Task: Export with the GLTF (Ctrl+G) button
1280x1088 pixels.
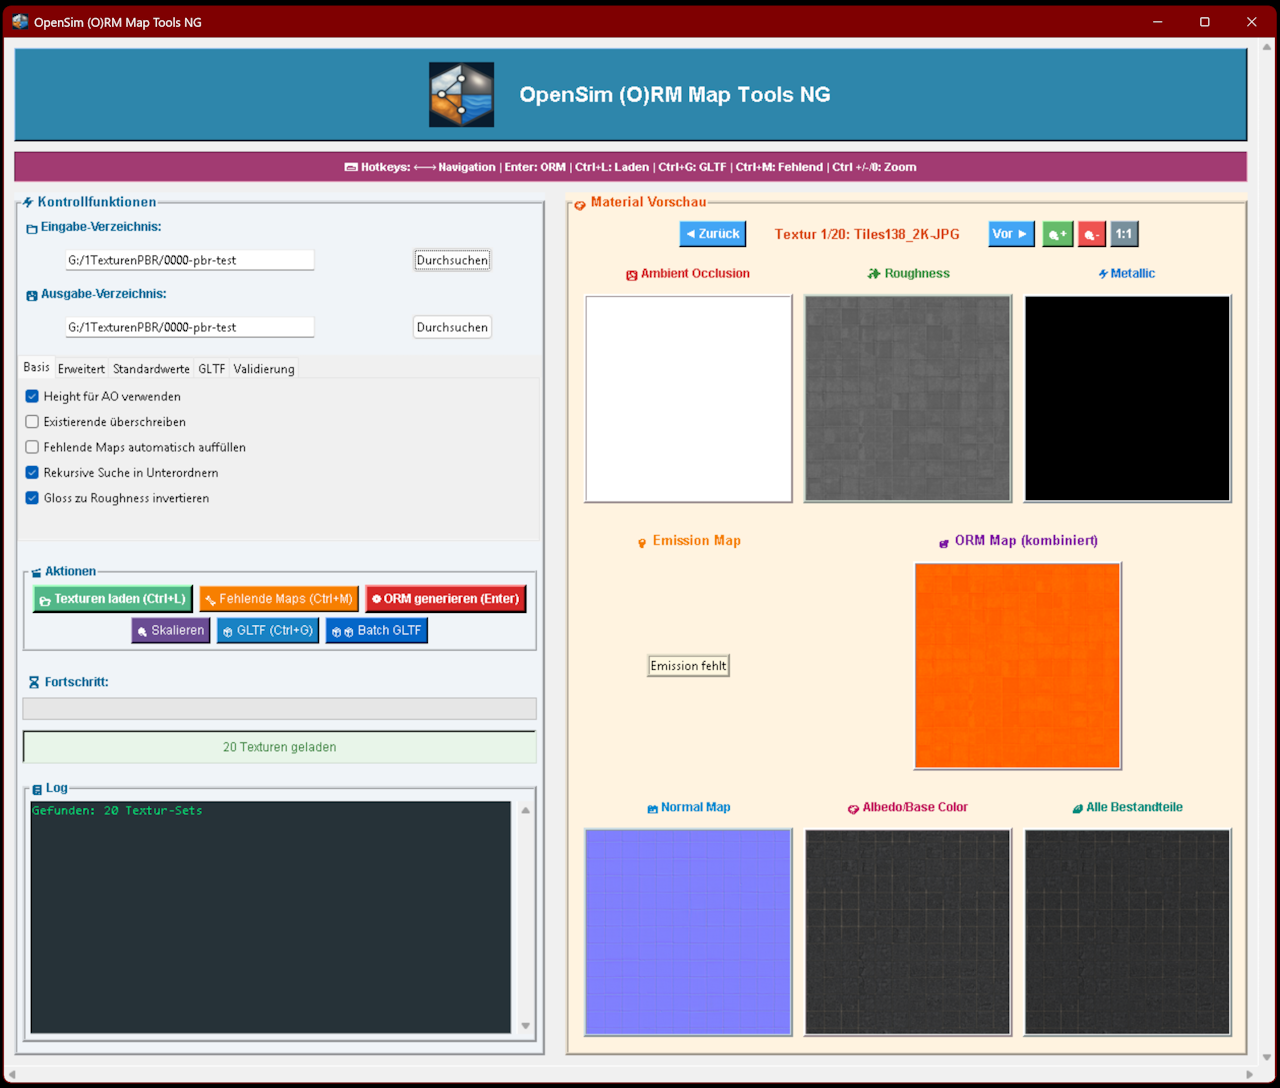Action: [268, 630]
